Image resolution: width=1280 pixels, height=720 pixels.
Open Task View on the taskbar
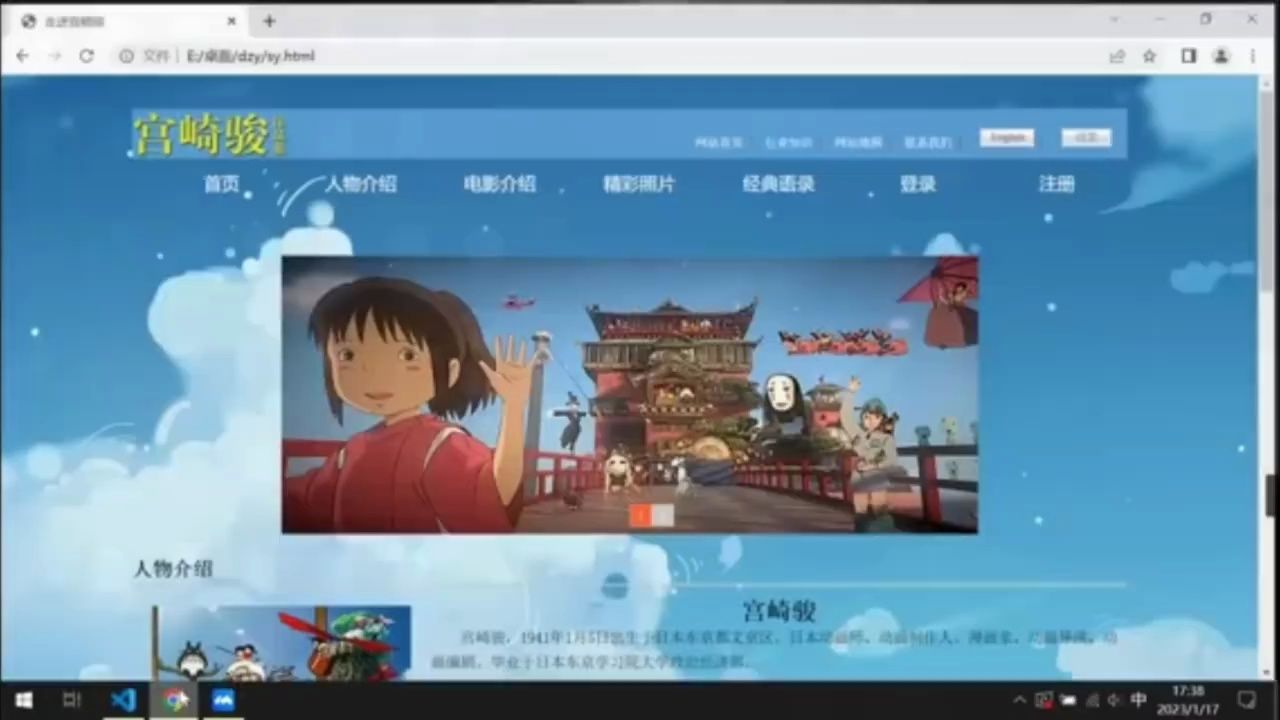coord(72,700)
